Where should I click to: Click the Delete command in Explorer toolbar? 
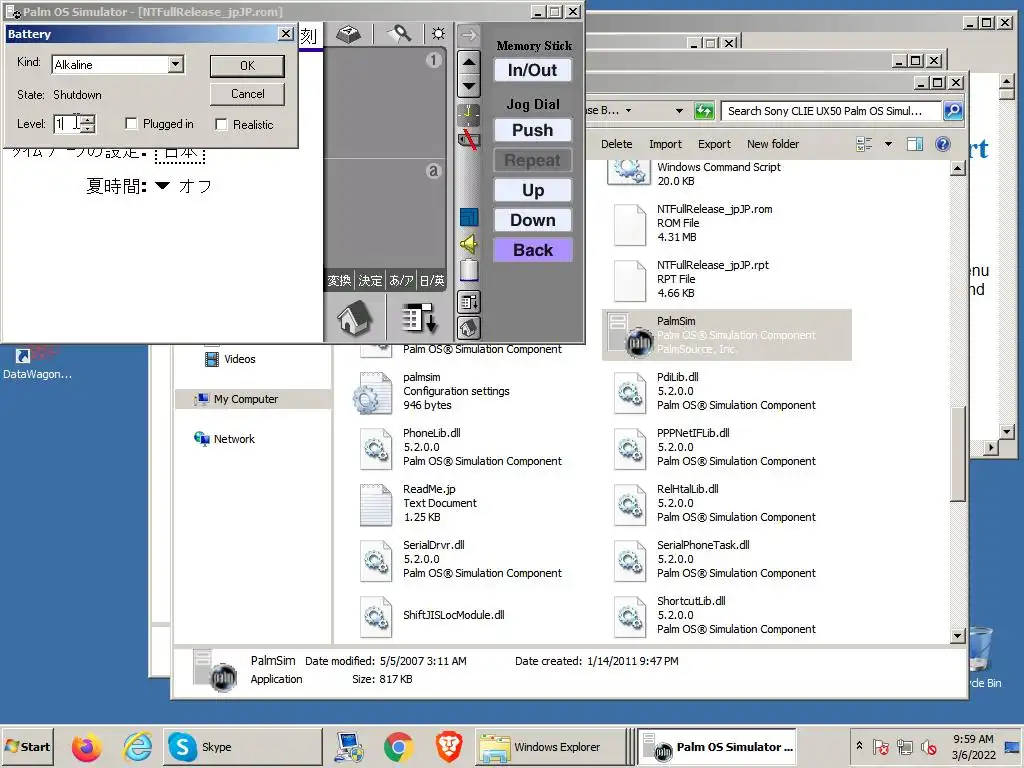tap(616, 144)
